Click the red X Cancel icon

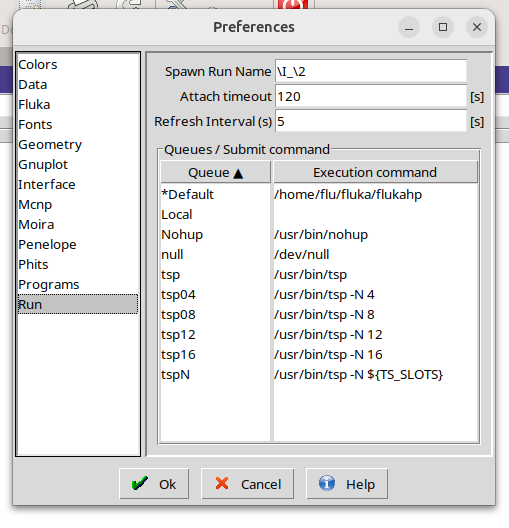tap(222, 484)
